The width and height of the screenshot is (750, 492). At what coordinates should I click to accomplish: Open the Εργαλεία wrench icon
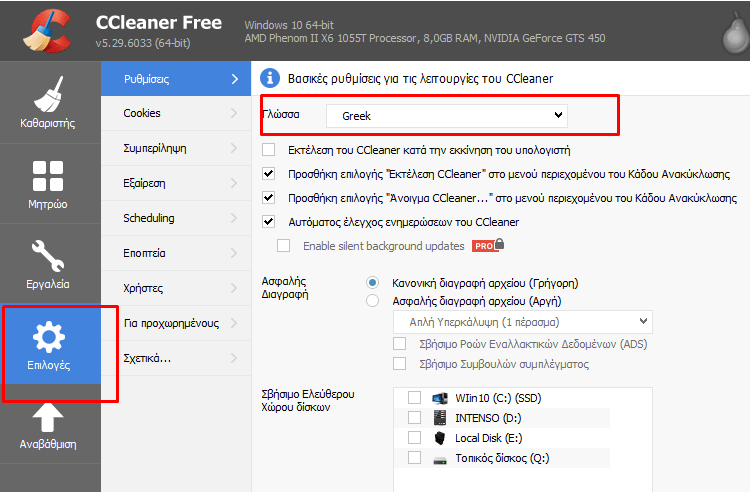tap(48, 256)
